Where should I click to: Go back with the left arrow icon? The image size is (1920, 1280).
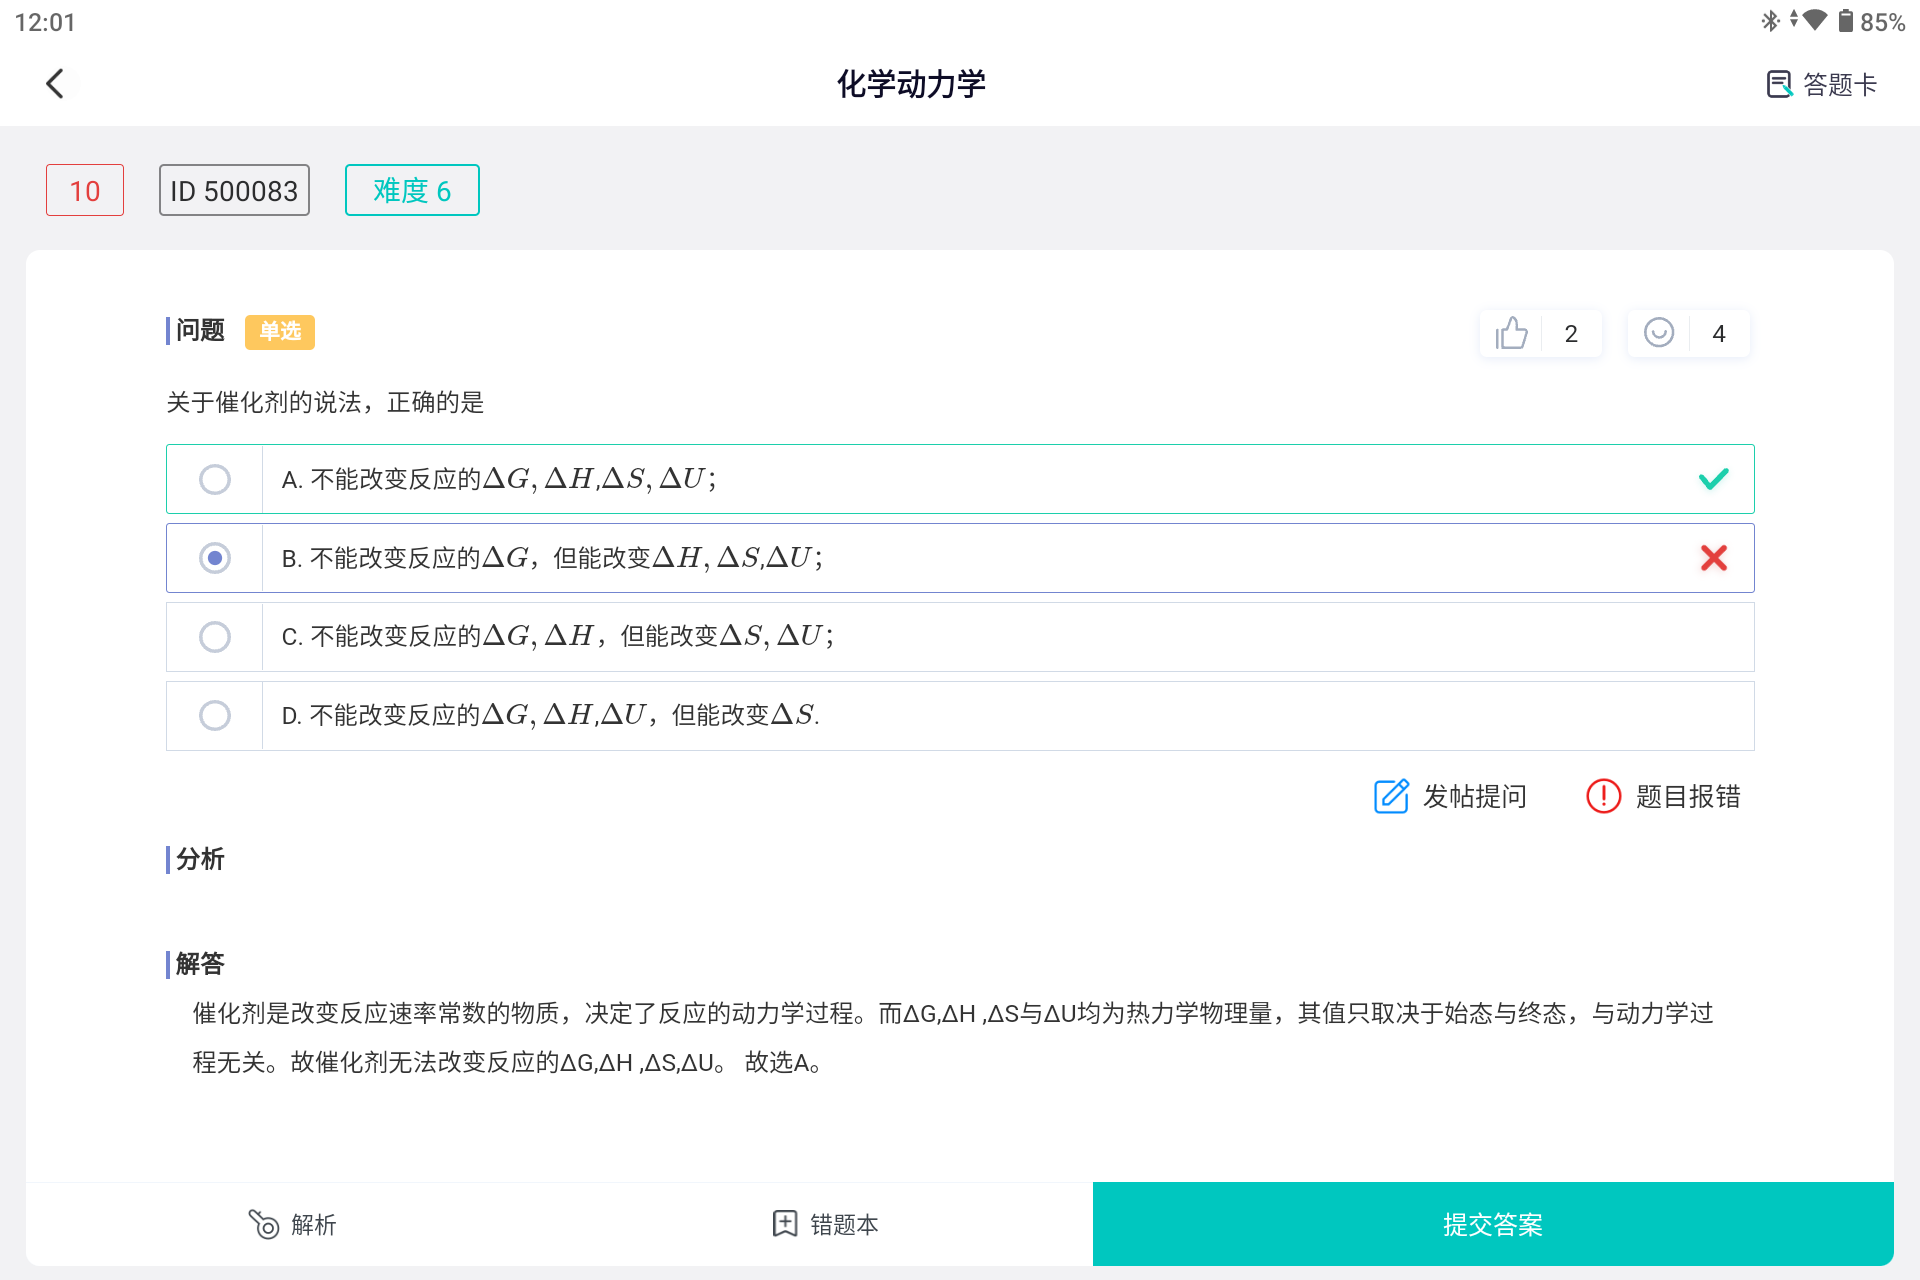click(55, 84)
